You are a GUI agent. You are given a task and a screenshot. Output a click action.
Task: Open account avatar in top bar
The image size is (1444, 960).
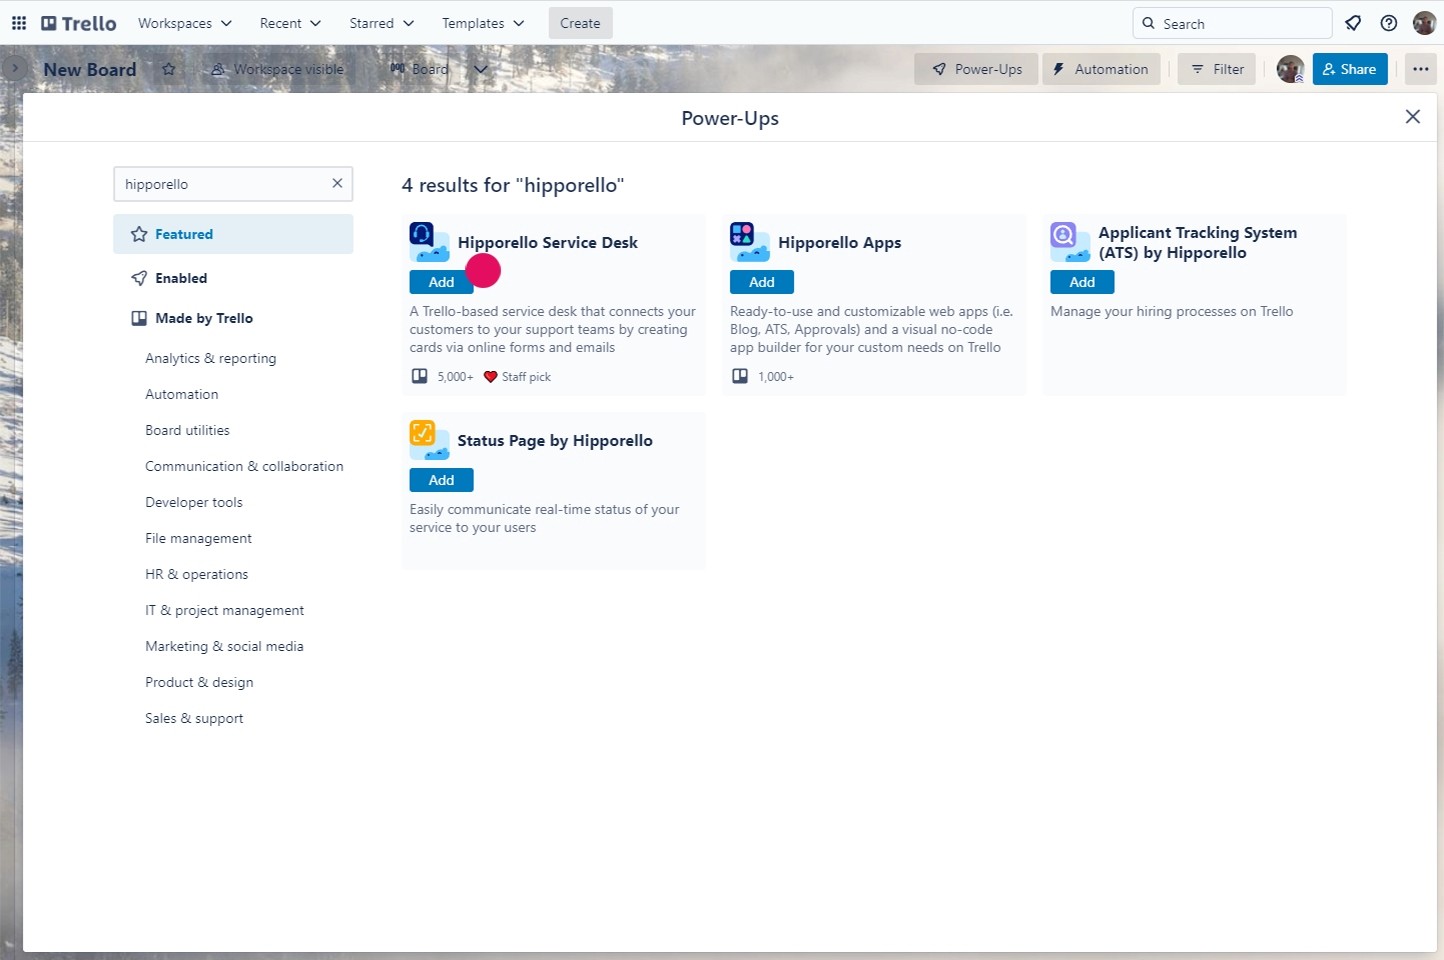(1424, 23)
